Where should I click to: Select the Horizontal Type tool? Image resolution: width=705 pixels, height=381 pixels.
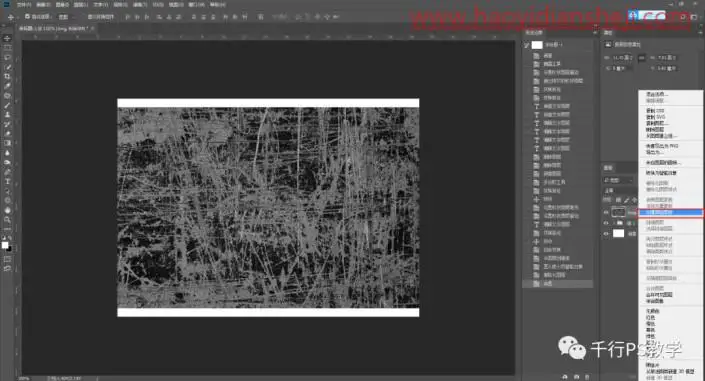click(7, 181)
